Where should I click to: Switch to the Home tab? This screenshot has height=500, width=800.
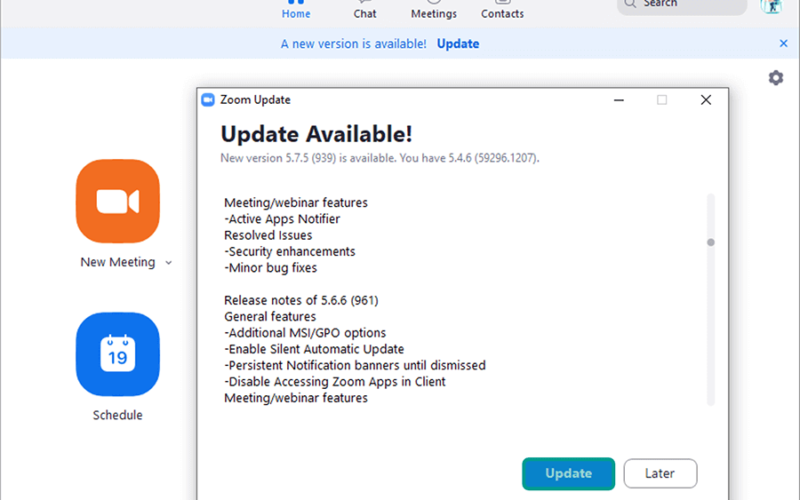click(x=296, y=10)
